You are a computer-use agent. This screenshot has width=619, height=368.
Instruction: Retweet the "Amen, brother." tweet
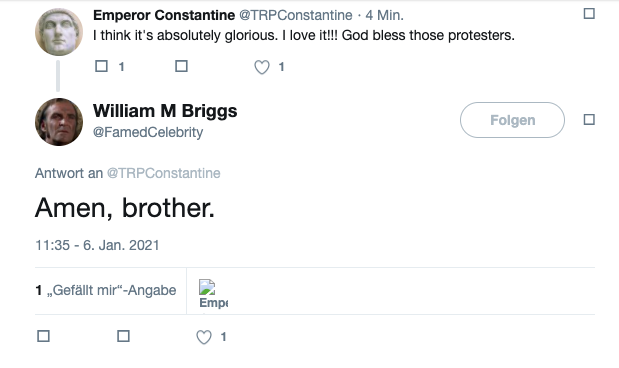[x=124, y=336]
